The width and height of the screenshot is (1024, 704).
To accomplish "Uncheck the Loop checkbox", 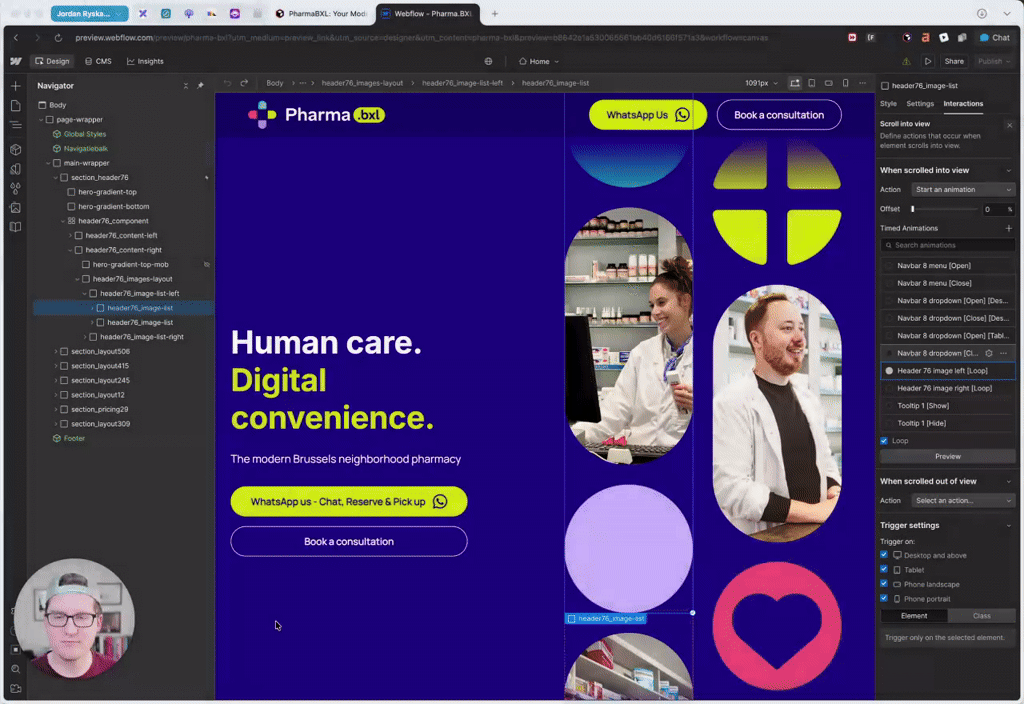I will 884,441.
